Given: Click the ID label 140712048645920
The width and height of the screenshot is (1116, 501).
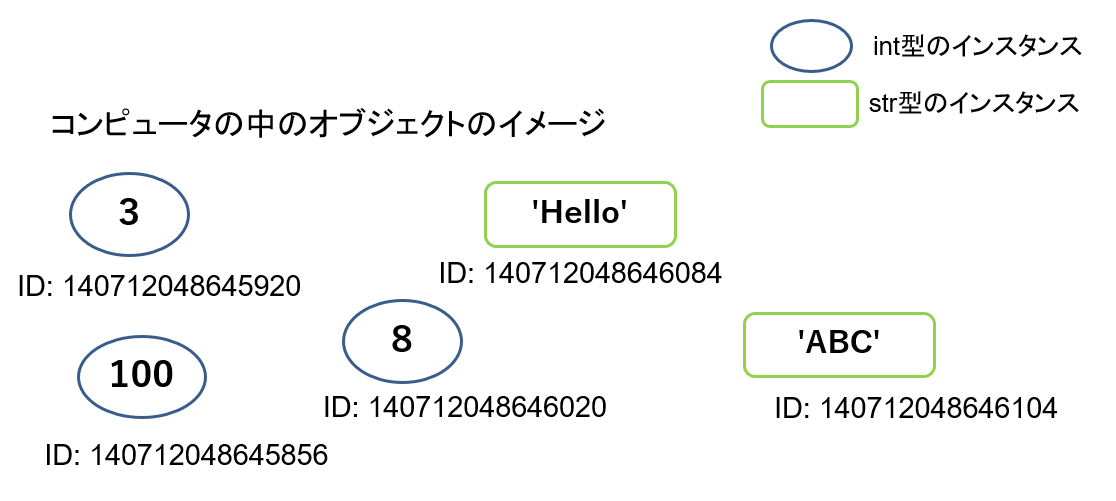Looking at the screenshot, I should tap(160, 287).
